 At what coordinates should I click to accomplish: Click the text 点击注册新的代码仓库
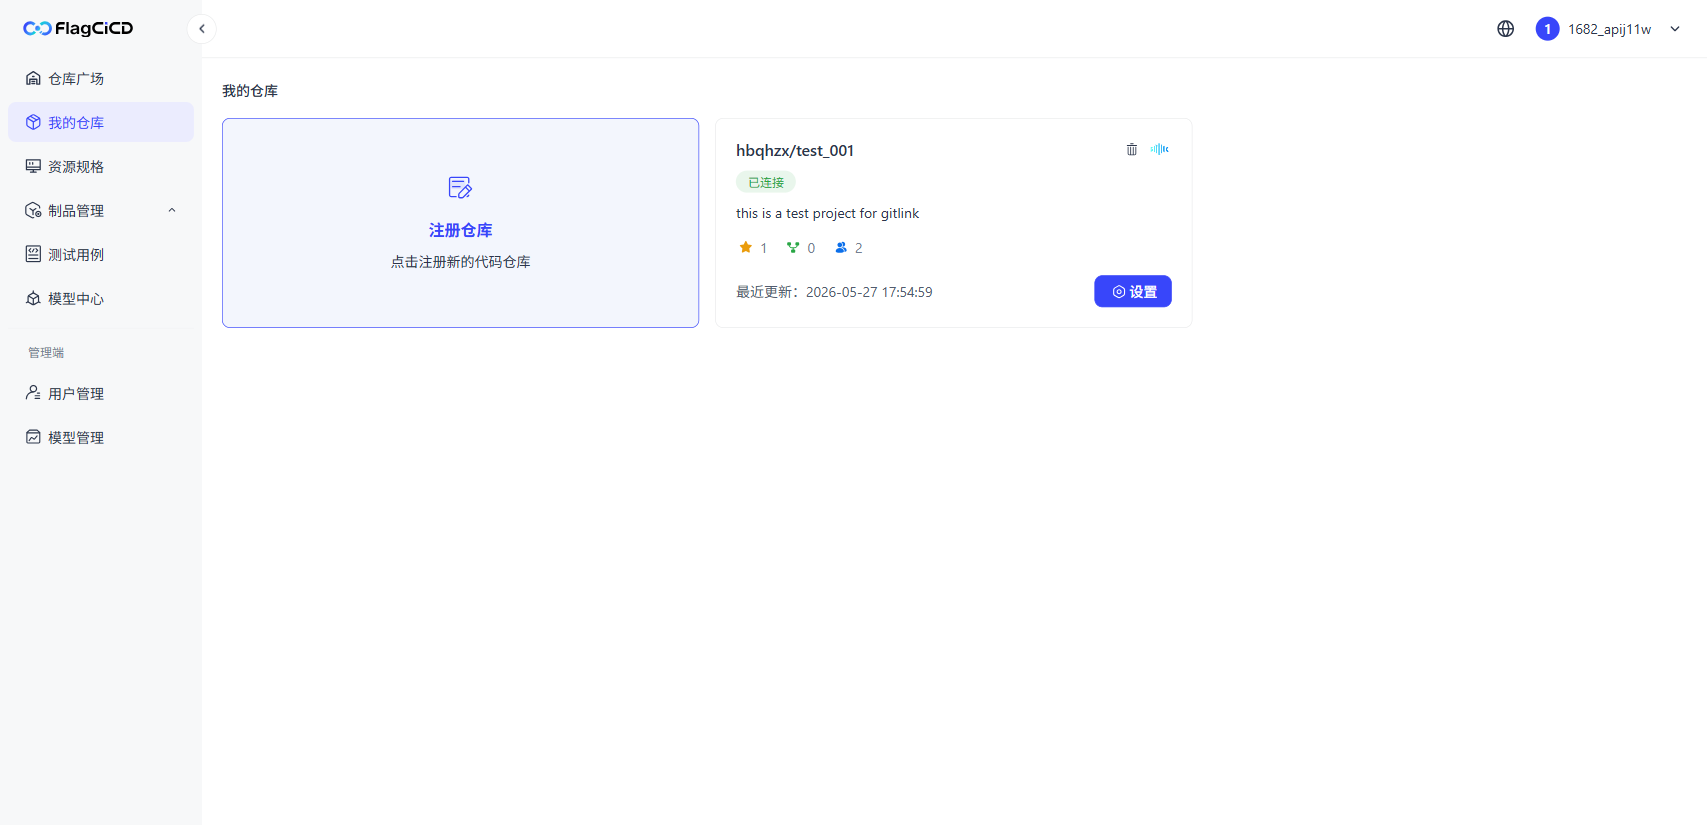(x=460, y=262)
